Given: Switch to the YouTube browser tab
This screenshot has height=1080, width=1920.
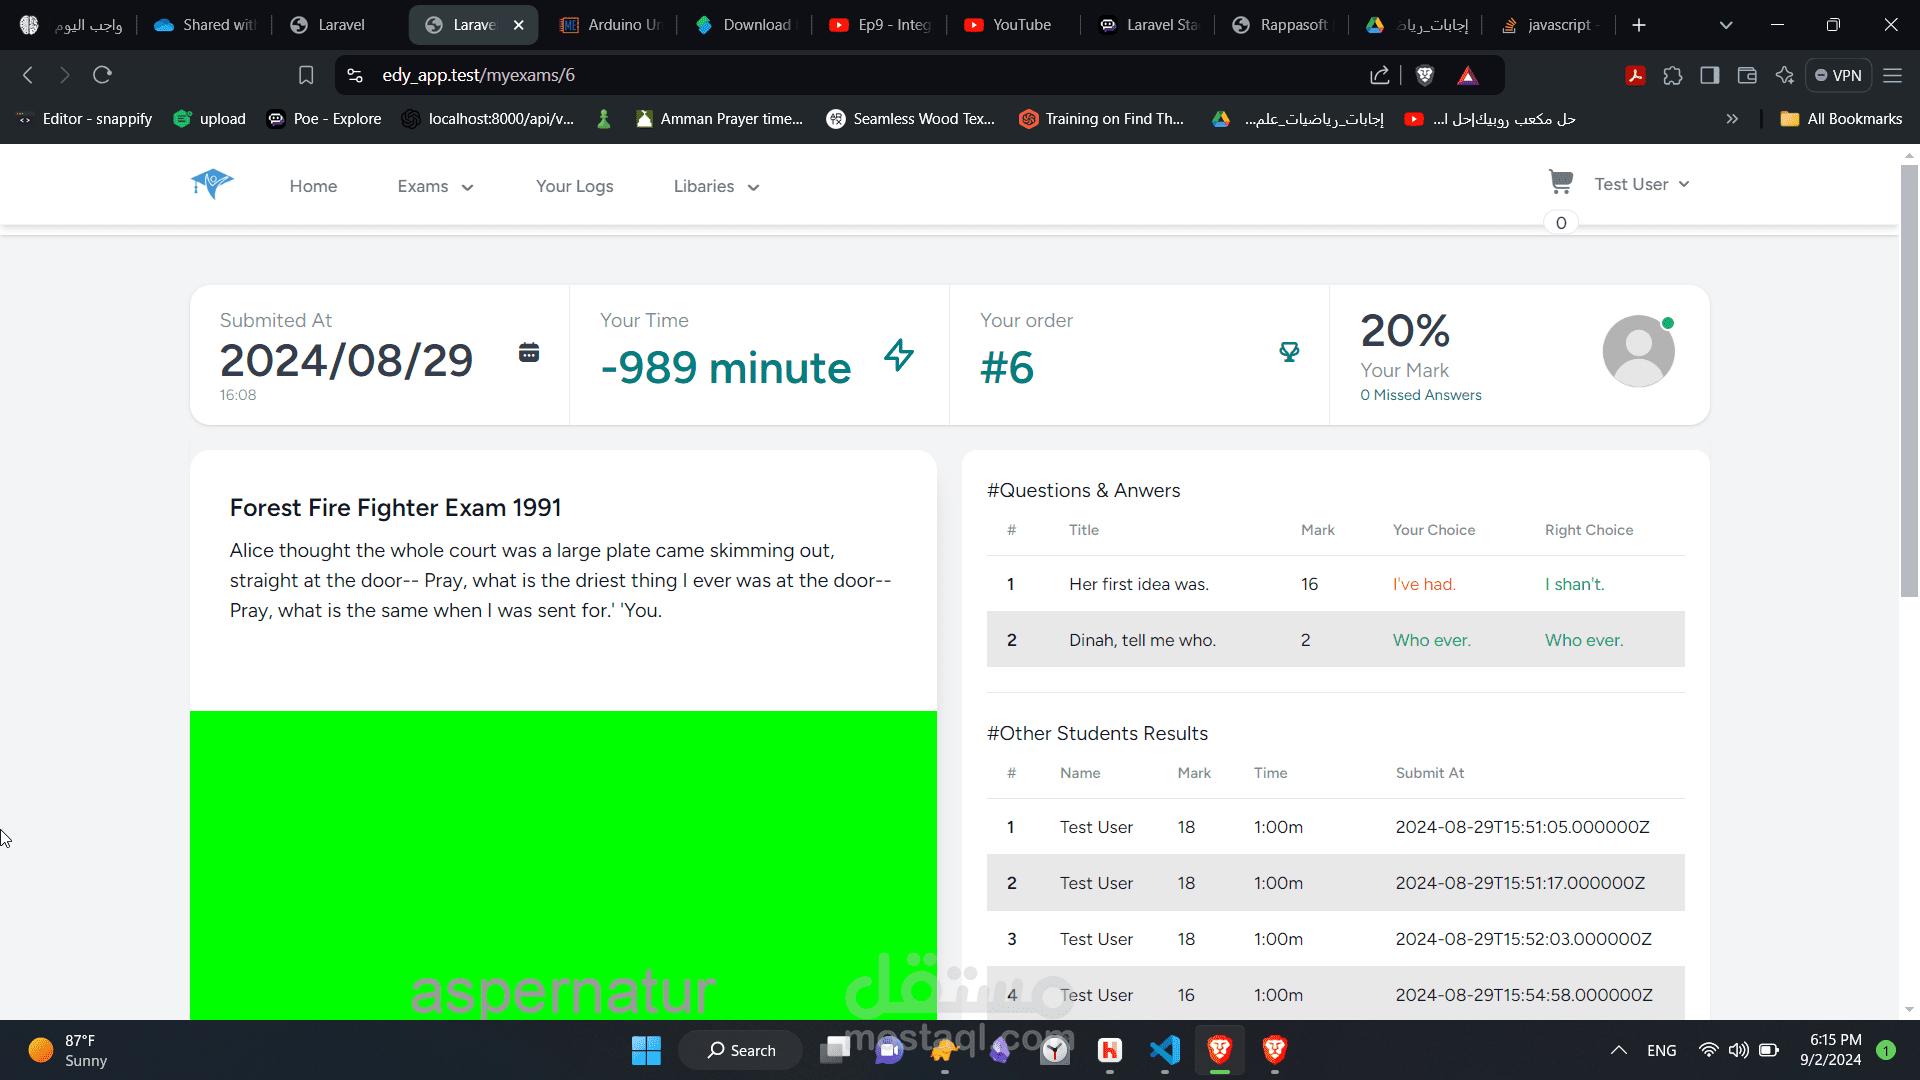Looking at the screenshot, I should 1010,25.
